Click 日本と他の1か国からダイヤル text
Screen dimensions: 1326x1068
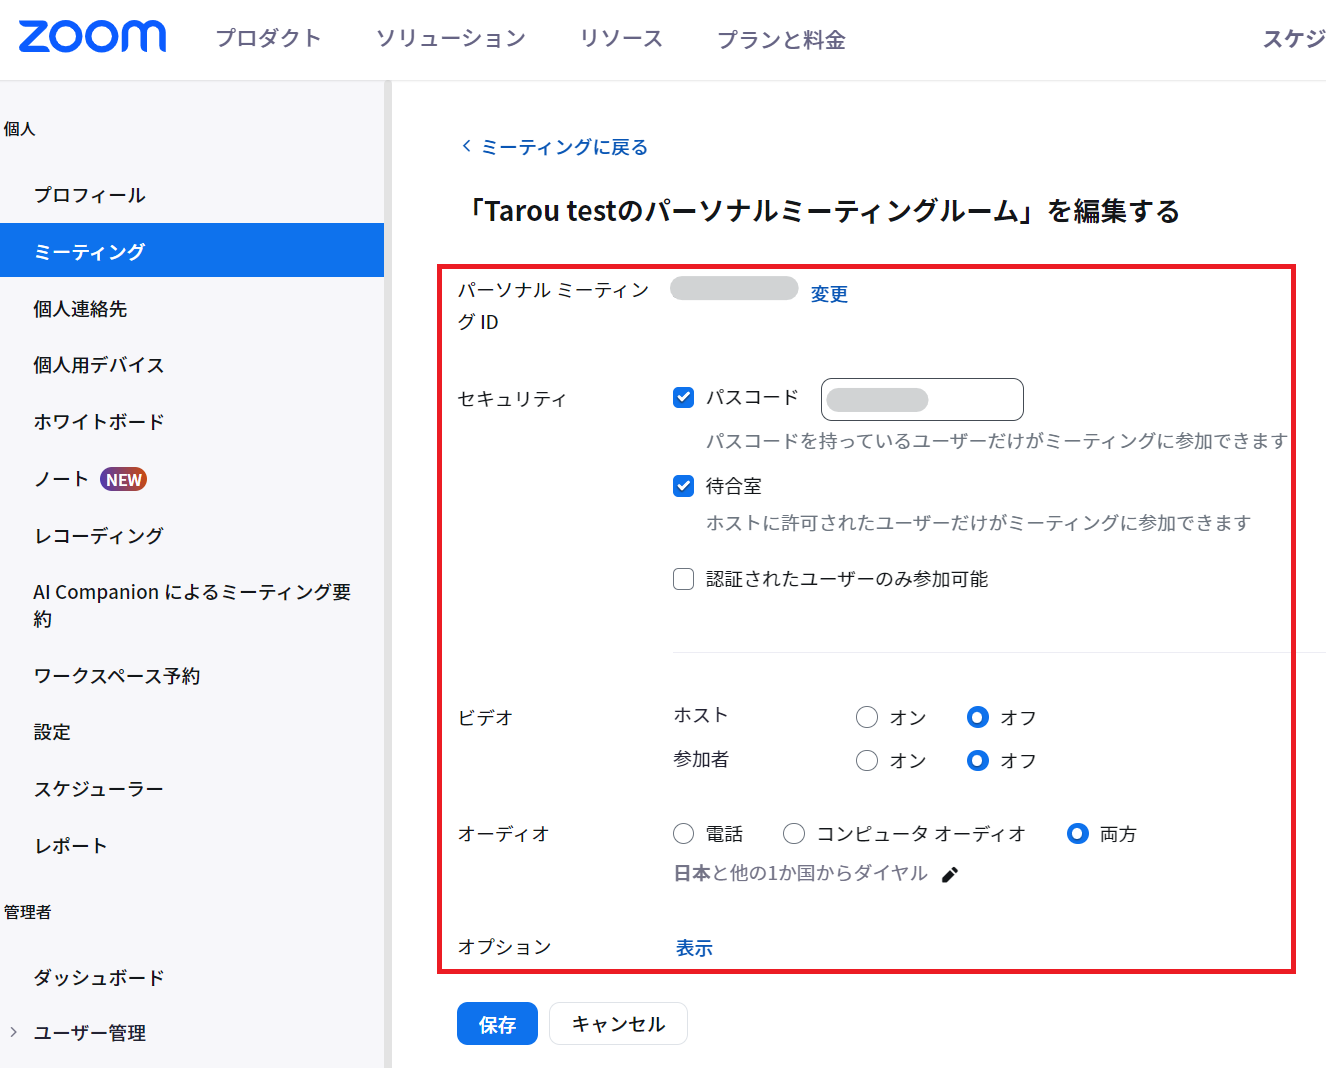800,873
